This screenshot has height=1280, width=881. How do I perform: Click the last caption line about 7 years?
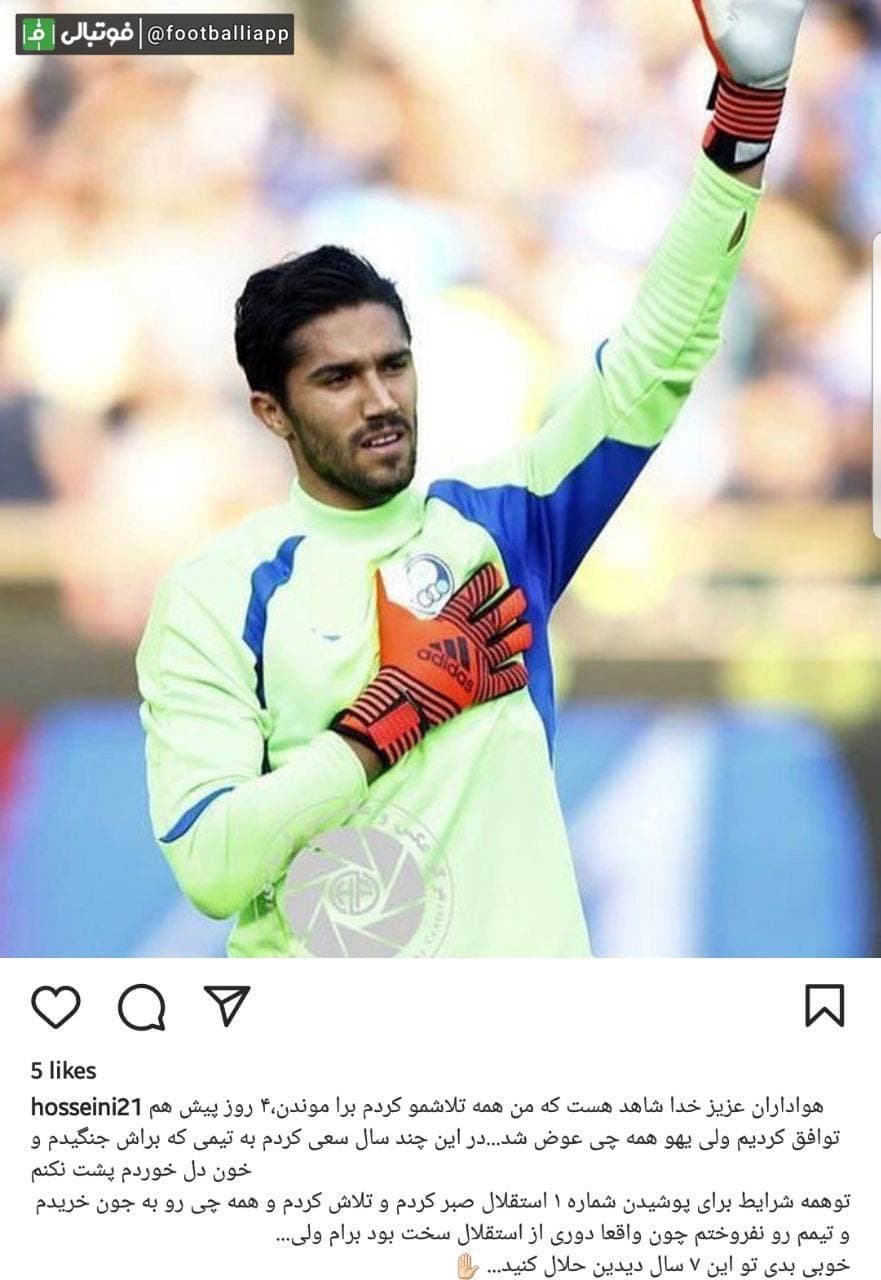point(664,1266)
